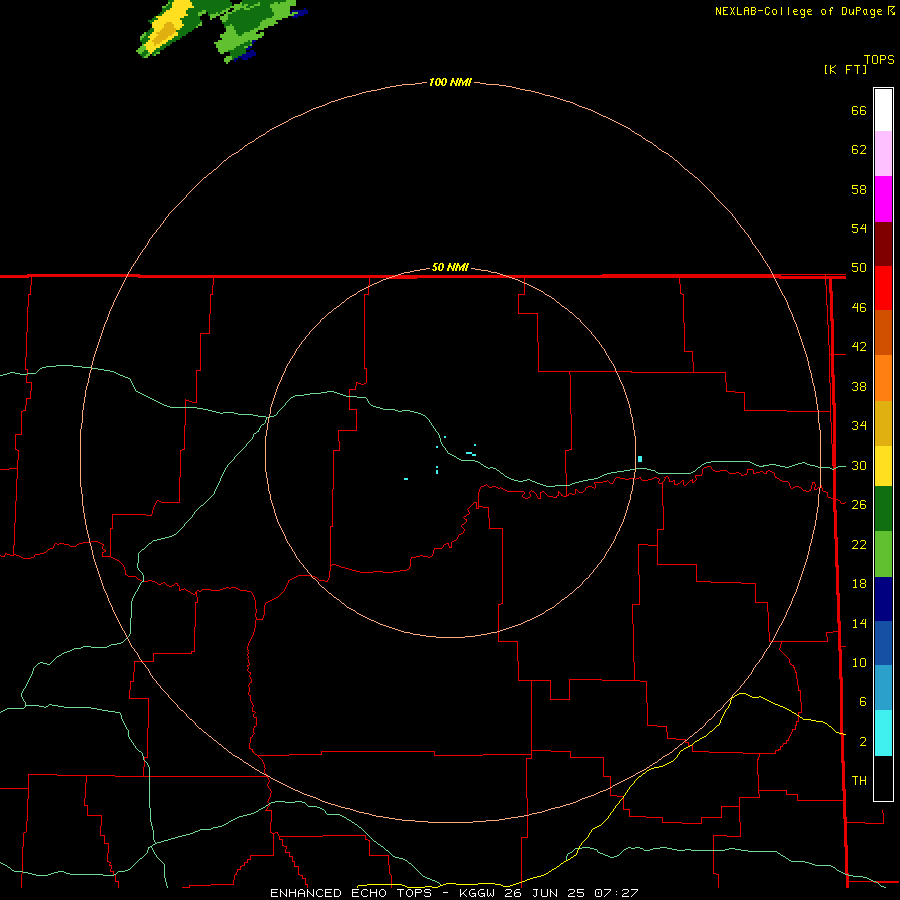This screenshot has width=900, height=900.
Task: Select the dark green legend swatch
Action: click(x=883, y=509)
